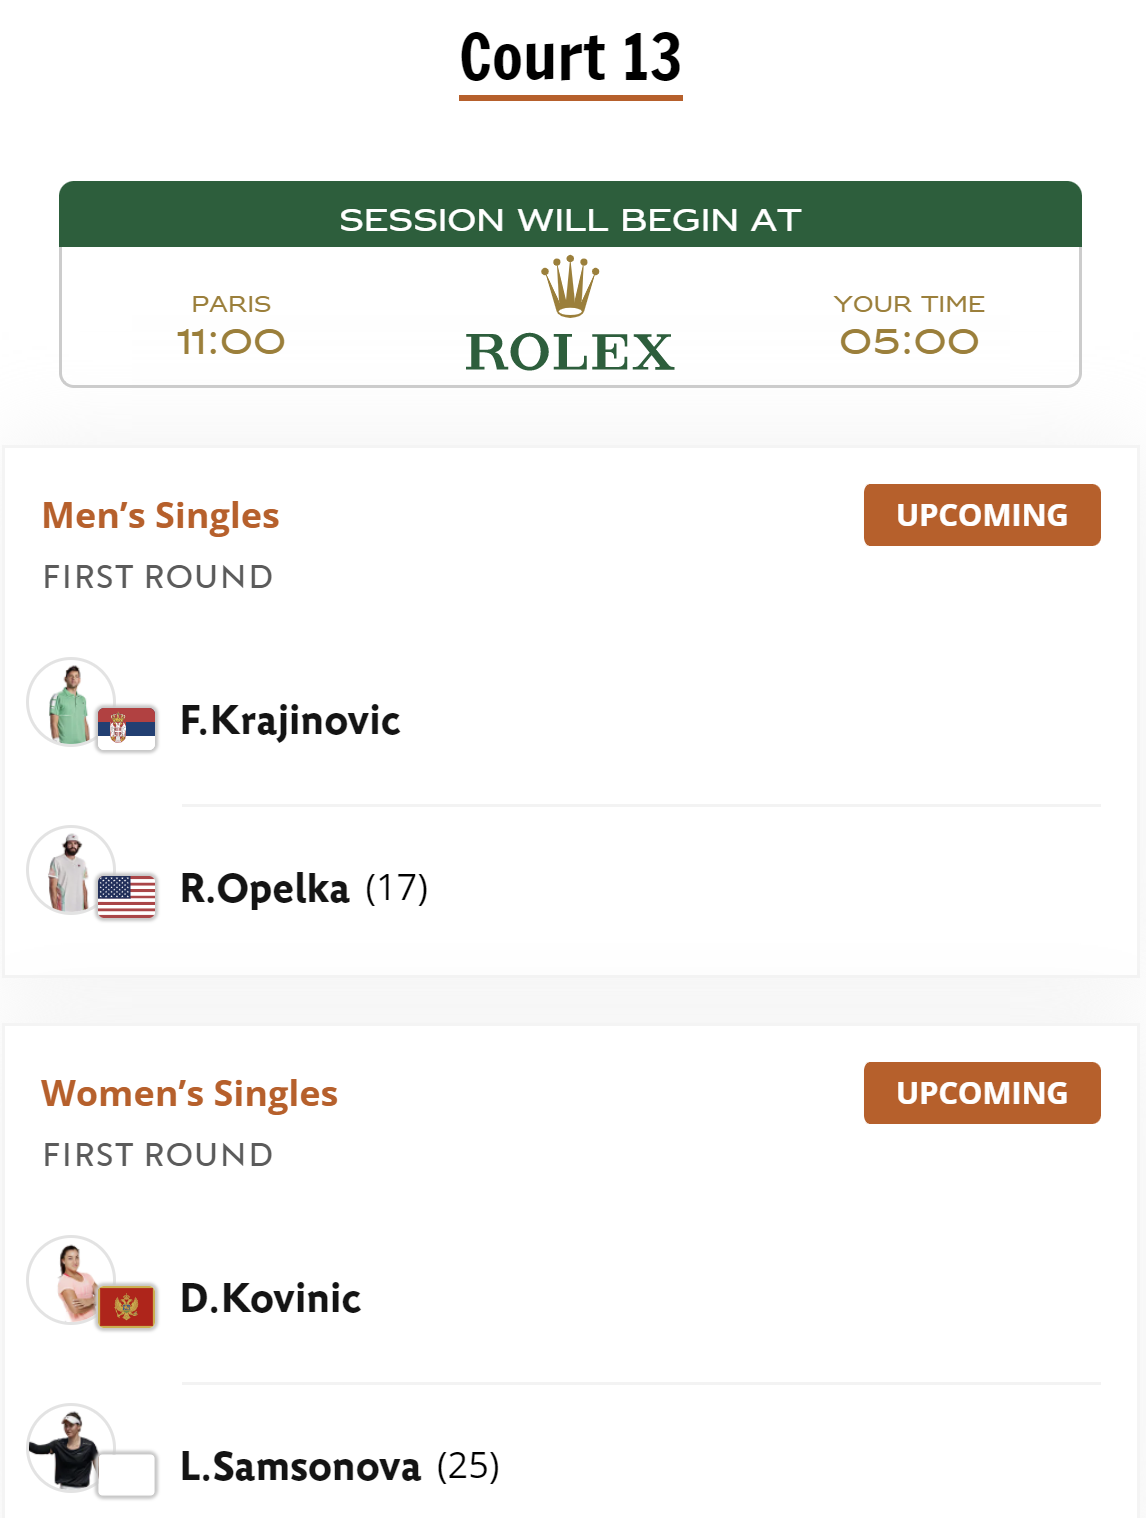Select the Court 13 heading
Viewport: 1146px width, 1518px height.
(x=570, y=57)
